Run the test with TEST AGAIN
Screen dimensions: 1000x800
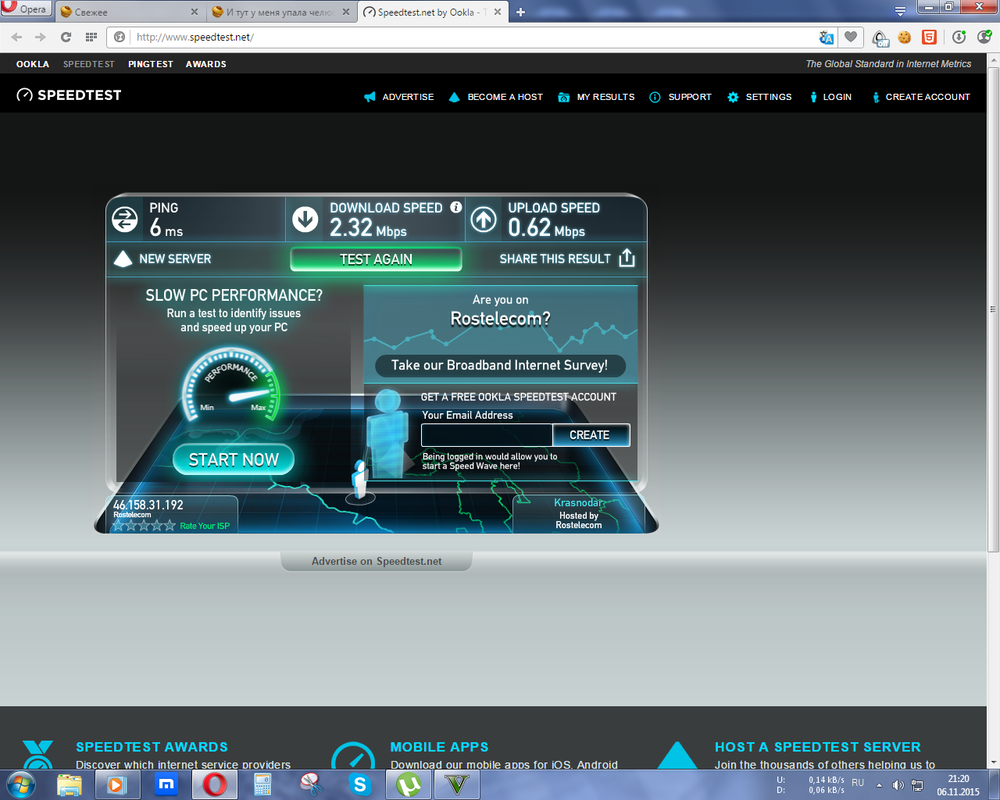point(376,259)
